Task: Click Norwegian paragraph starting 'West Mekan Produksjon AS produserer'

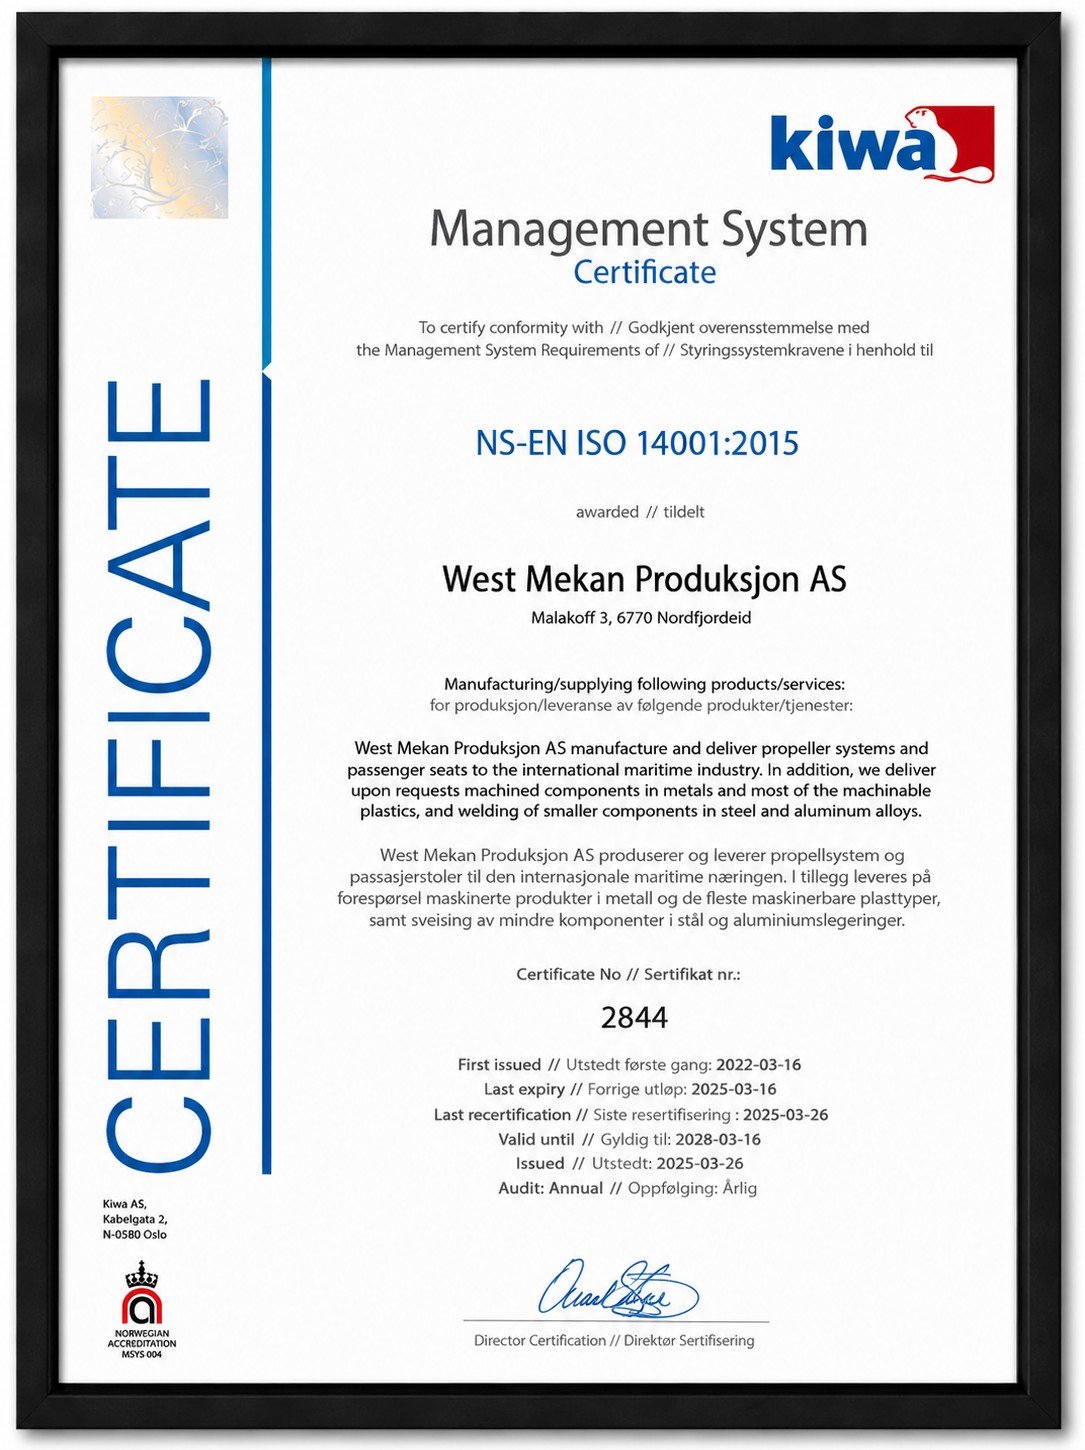Action: pyautogui.click(x=639, y=887)
